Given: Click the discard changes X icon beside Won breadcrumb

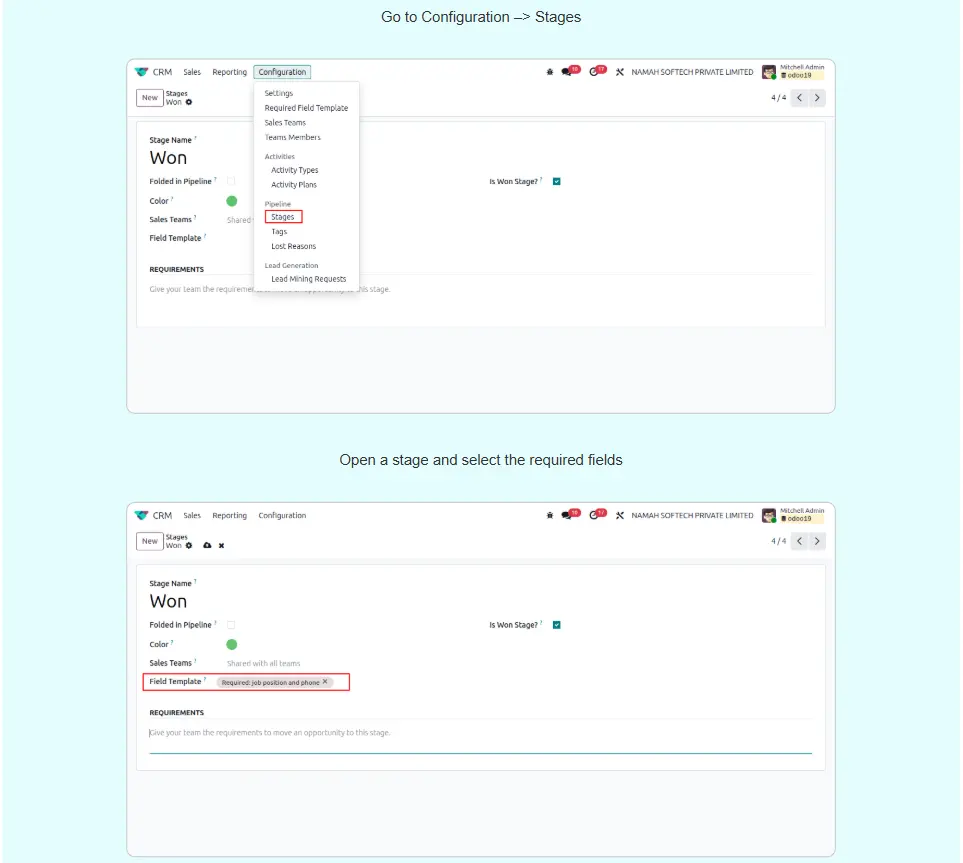Looking at the screenshot, I should tap(221, 546).
